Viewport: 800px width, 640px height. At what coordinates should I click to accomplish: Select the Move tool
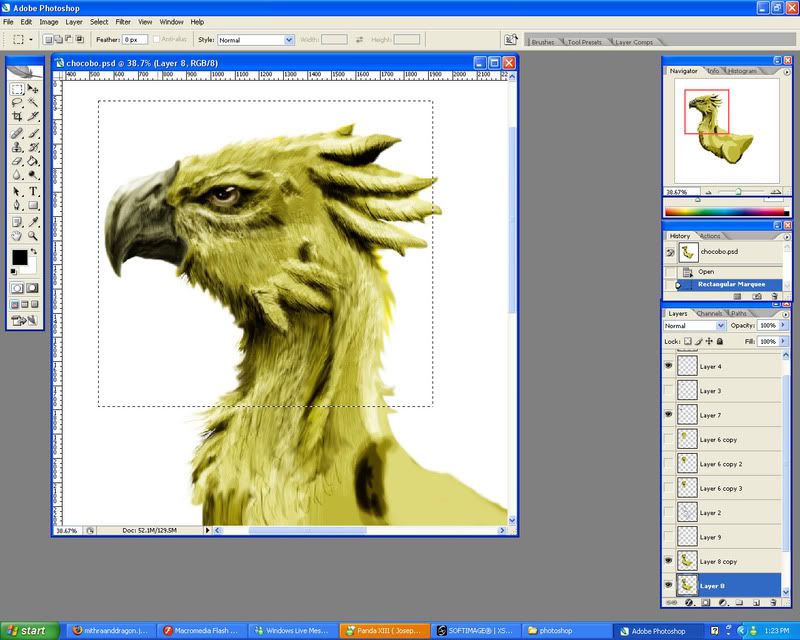(x=33, y=89)
